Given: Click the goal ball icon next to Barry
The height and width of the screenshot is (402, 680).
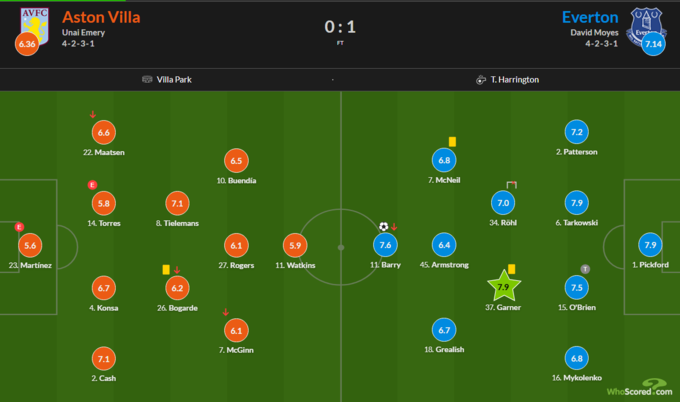Looking at the screenshot, I should pyautogui.click(x=383, y=226).
